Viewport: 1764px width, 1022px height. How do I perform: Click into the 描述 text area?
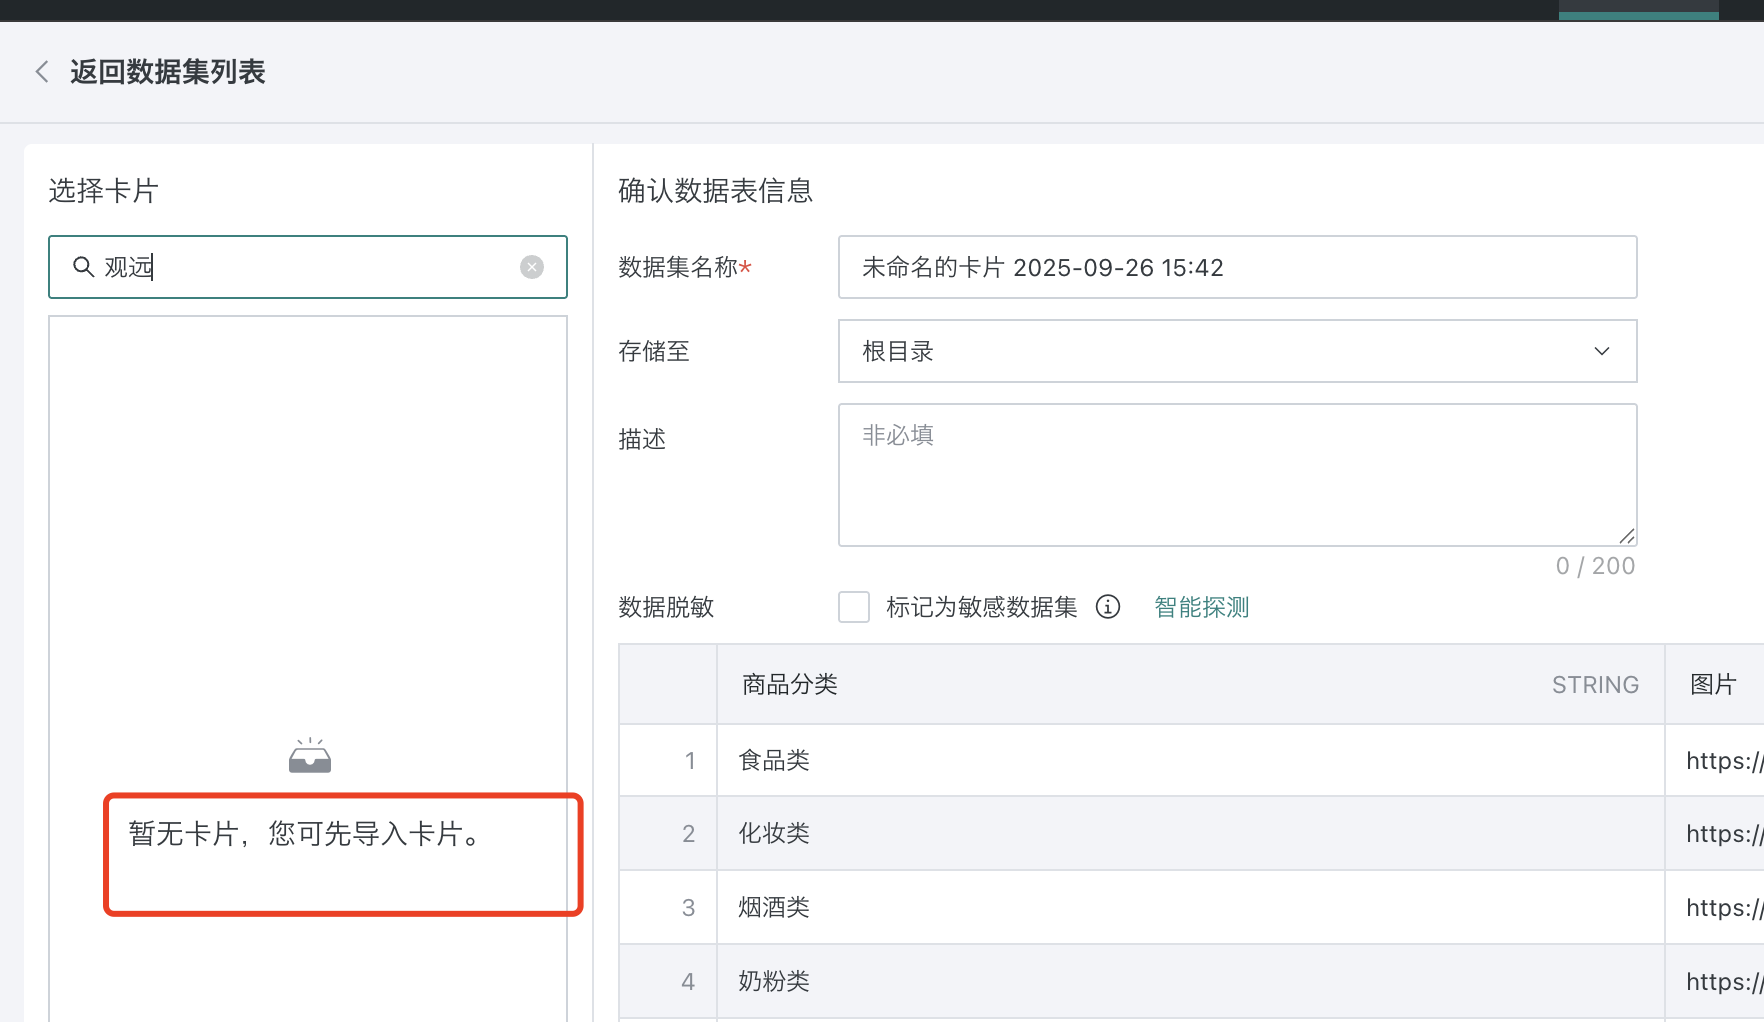(x=1237, y=475)
